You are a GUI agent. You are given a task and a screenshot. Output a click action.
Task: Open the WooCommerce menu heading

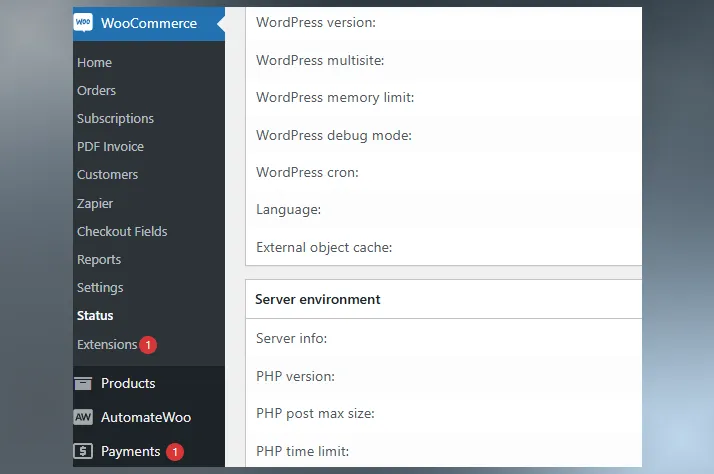tap(149, 23)
